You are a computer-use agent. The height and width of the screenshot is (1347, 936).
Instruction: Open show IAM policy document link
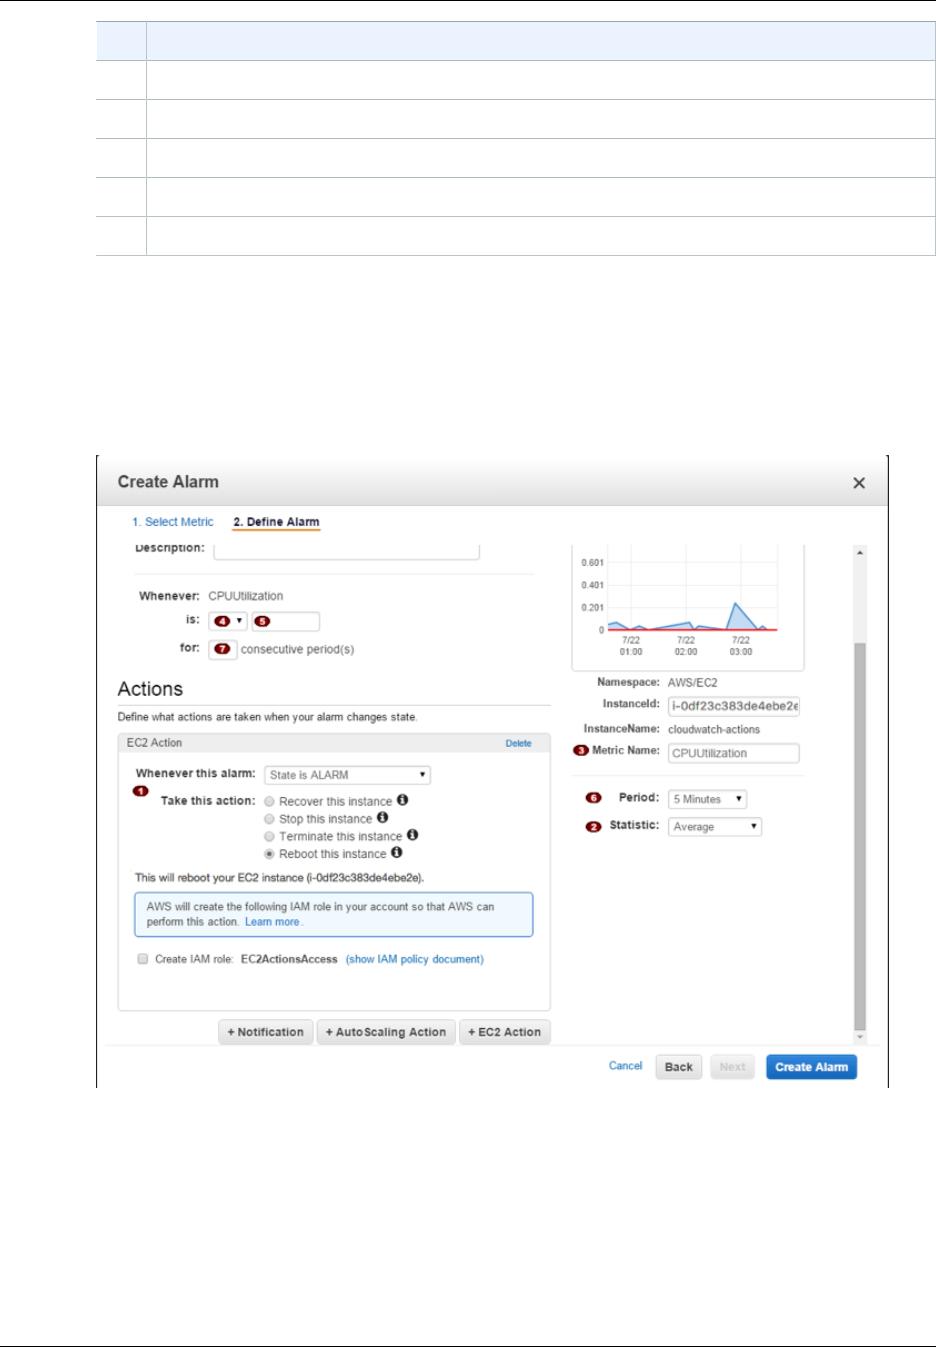click(x=415, y=959)
